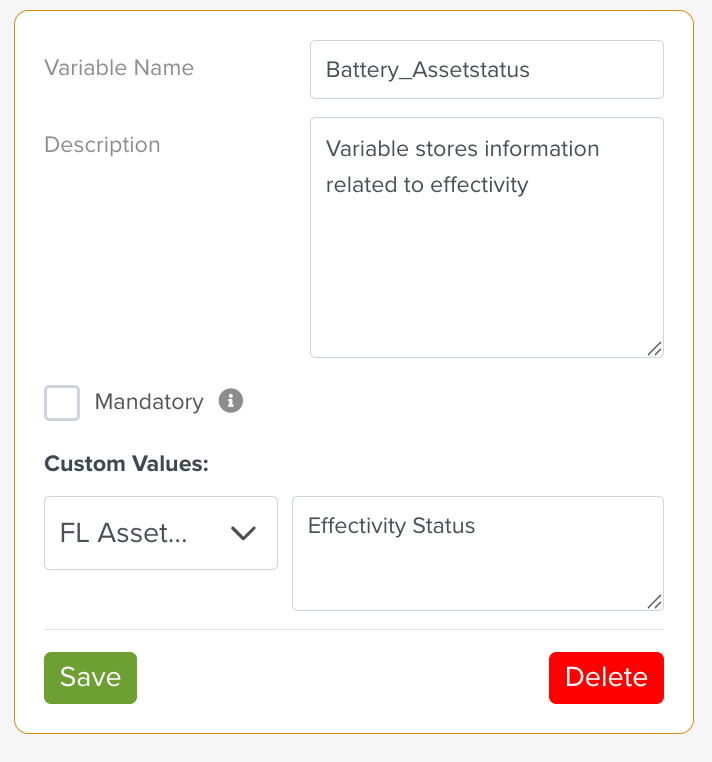Click the Effectivity Status box resize handle
Image resolution: width=712 pixels, height=762 pixels.
pos(654,601)
